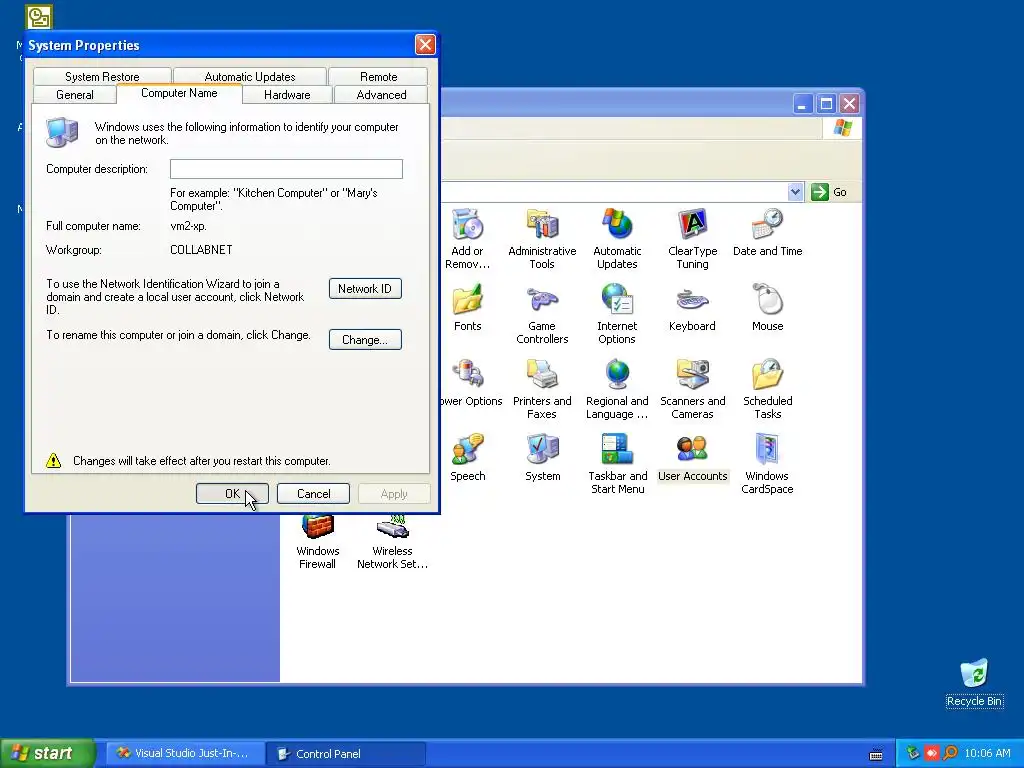Click the Go button in Control Panel
Viewport: 1024px width, 768px height.
click(x=829, y=192)
